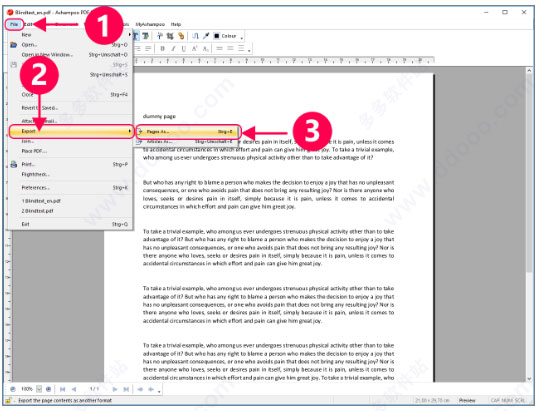Set middle line spacing option icon
This screenshot has width=541, height=411.
pos(230,48)
